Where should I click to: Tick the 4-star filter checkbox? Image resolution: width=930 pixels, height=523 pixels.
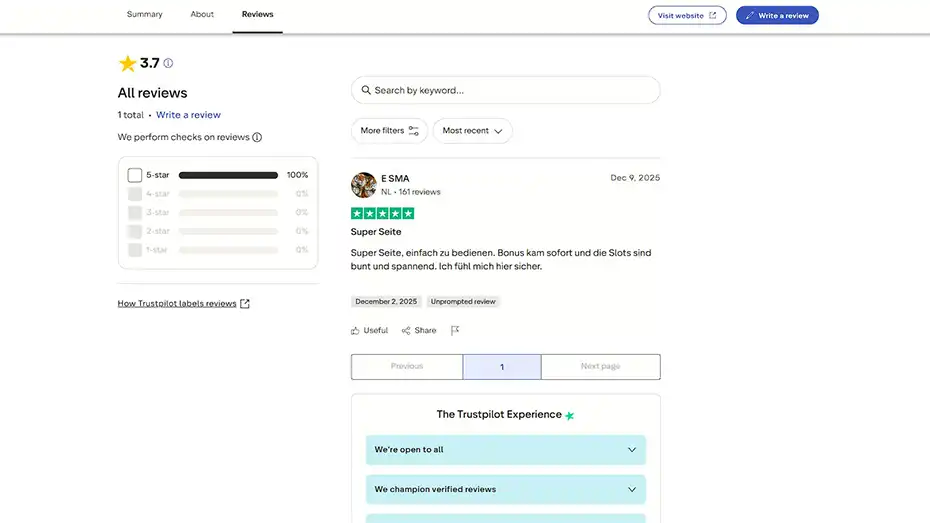click(x=135, y=194)
